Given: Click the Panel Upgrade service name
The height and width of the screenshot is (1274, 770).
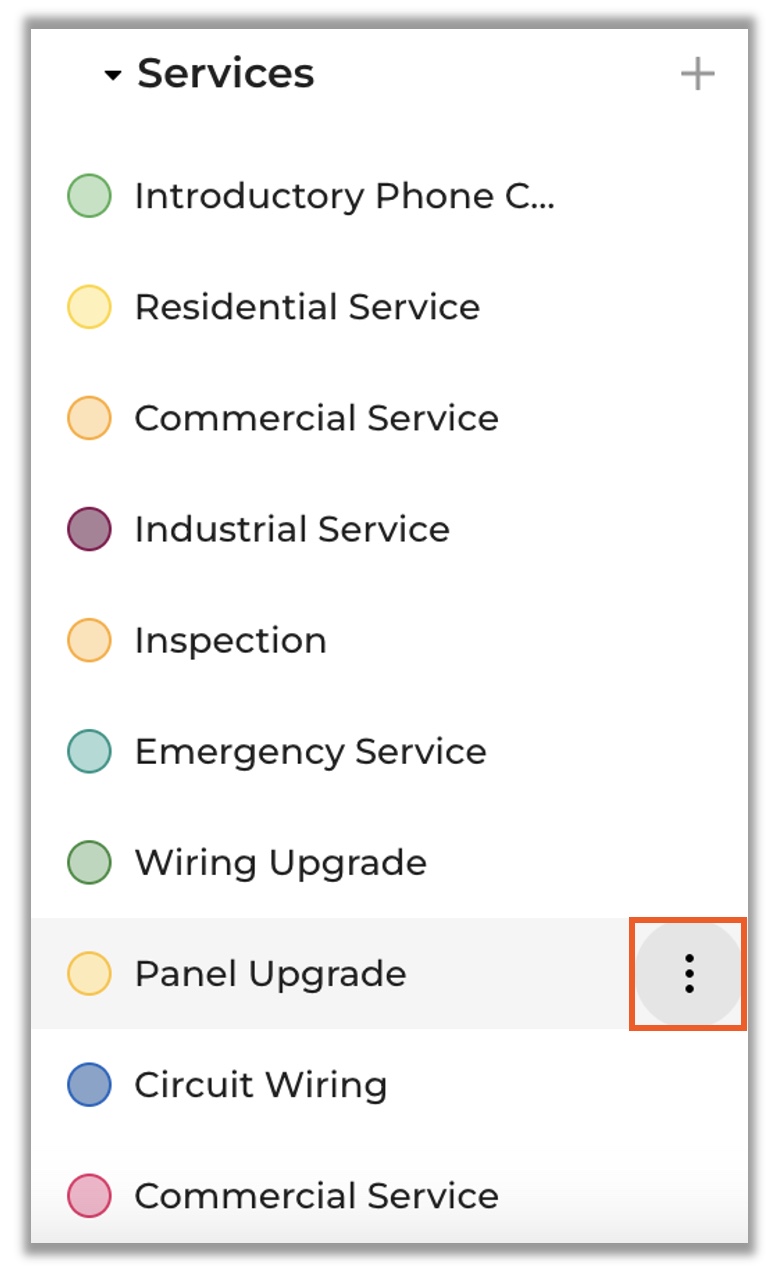Looking at the screenshot, I should coord(270,973).
